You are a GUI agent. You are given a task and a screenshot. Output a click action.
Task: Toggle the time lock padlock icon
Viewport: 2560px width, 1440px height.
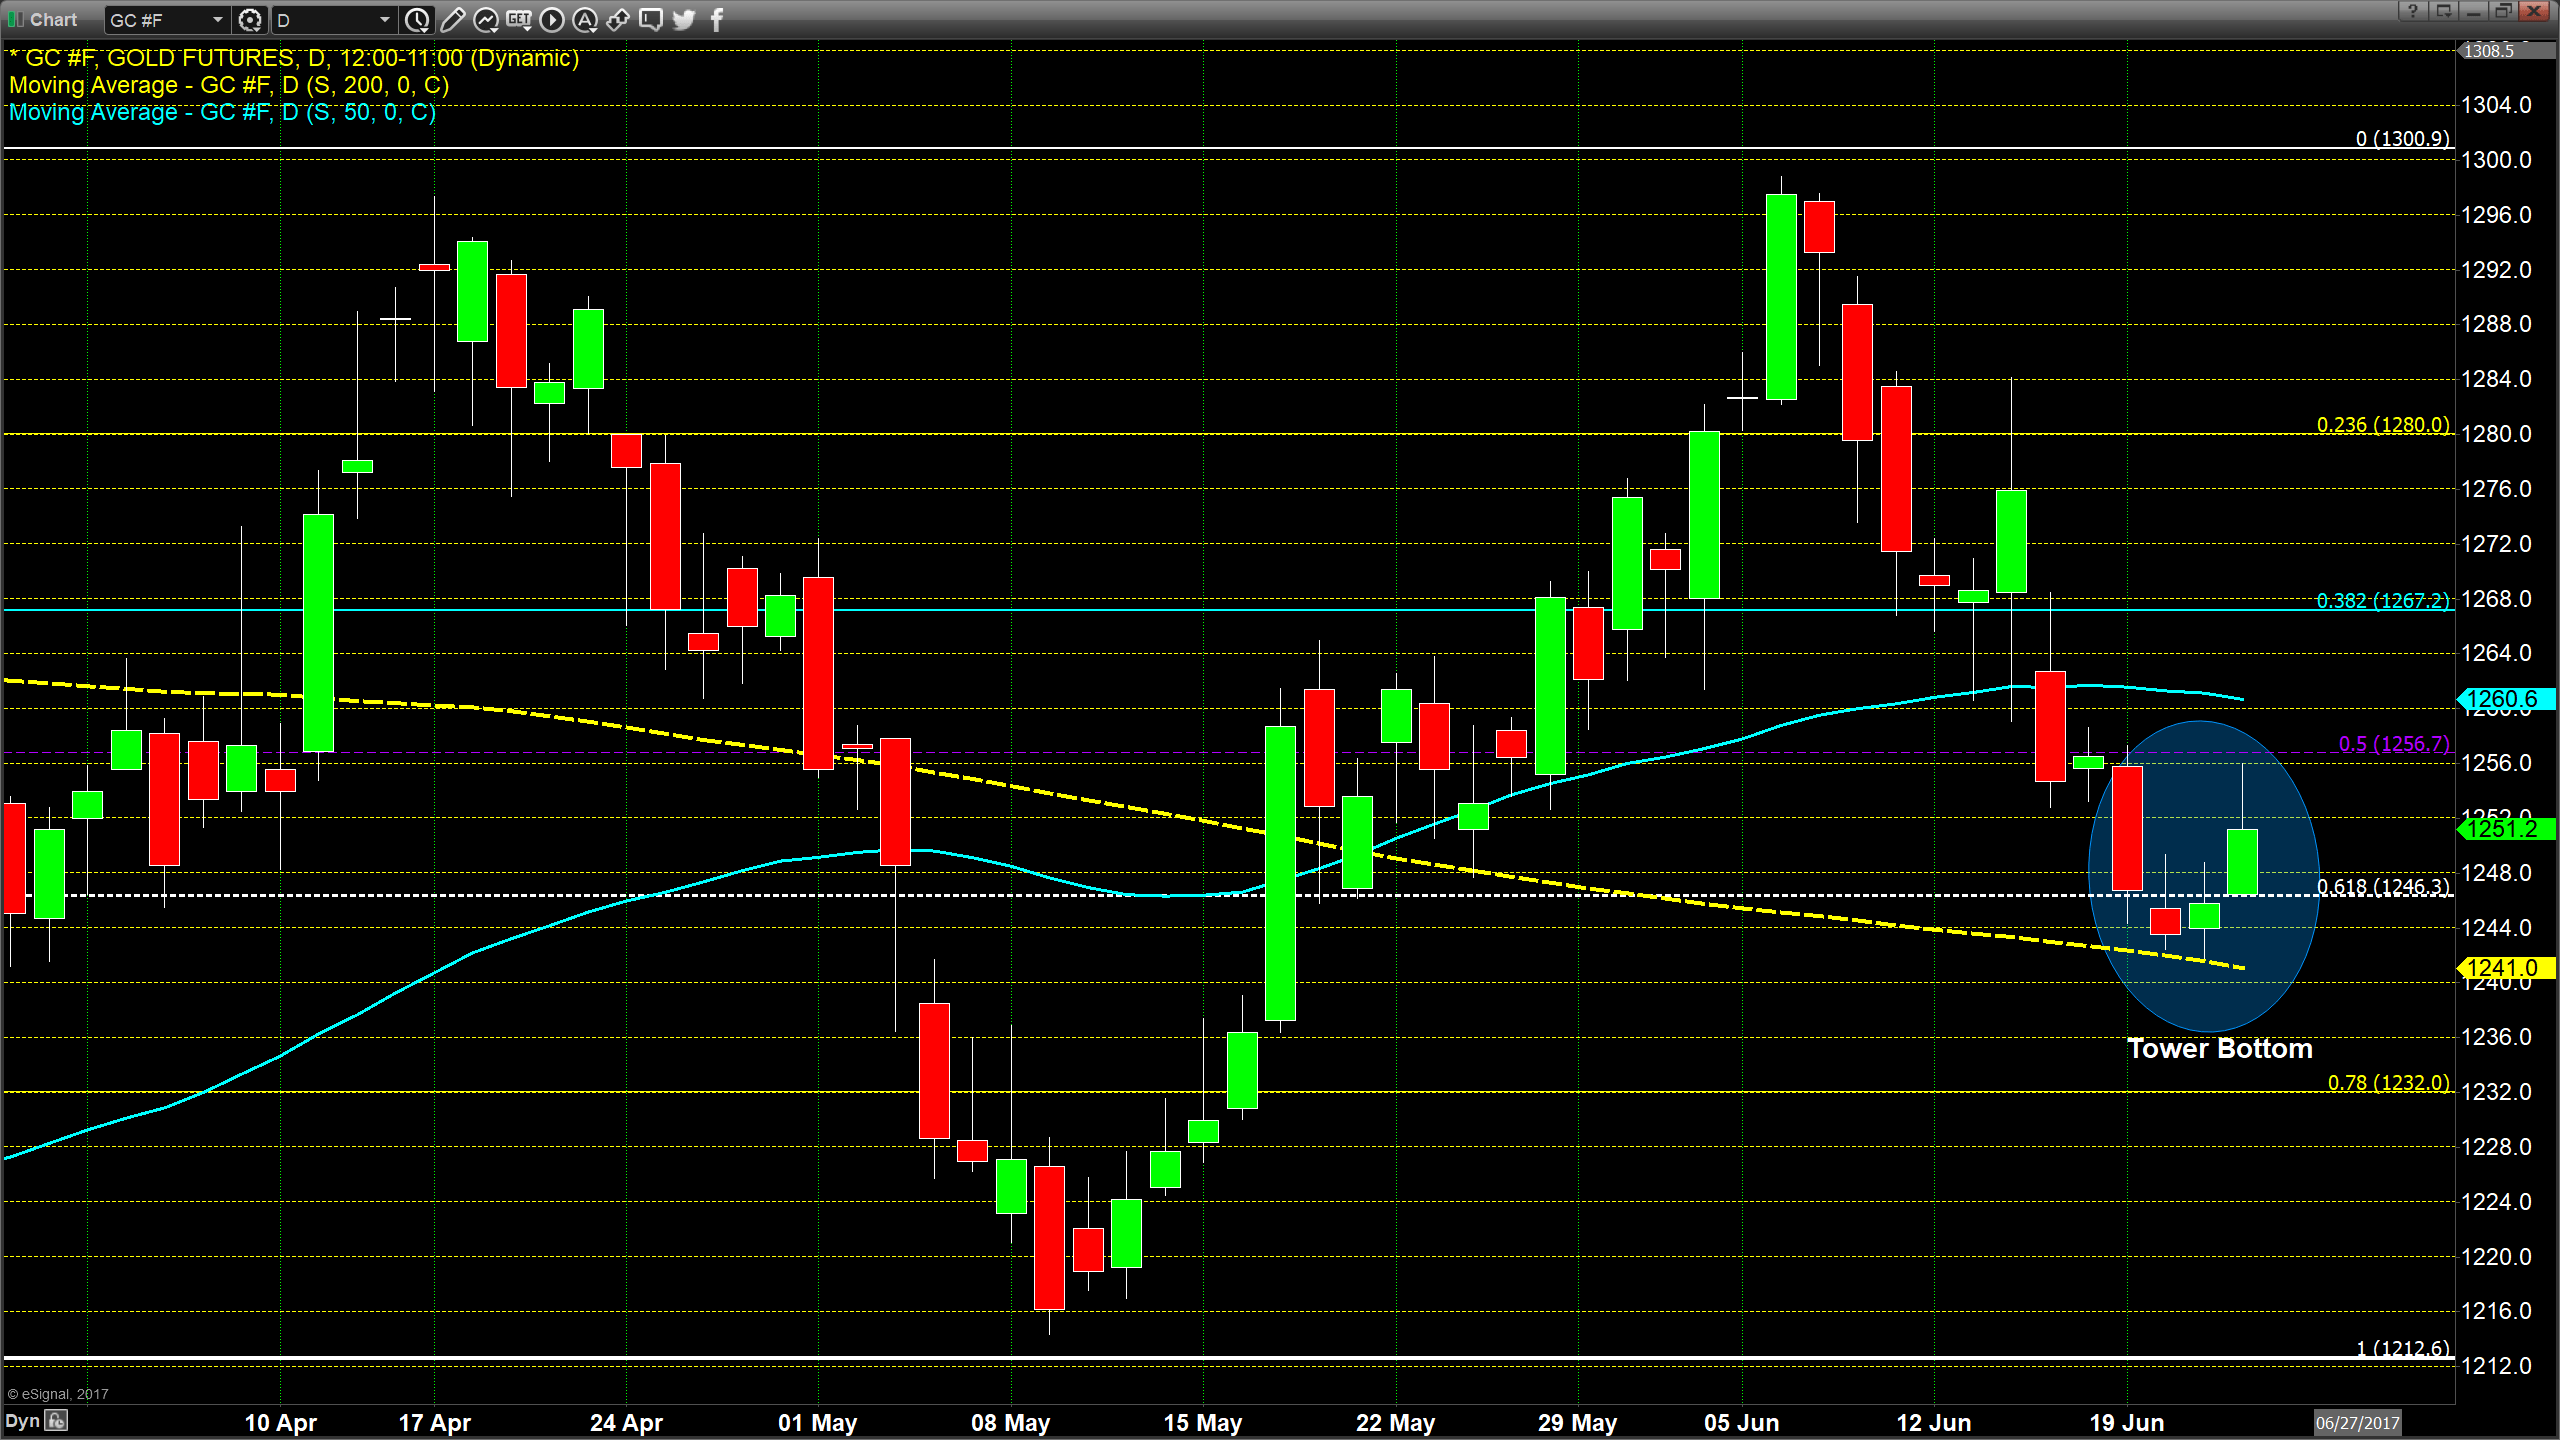[58, 1421]
